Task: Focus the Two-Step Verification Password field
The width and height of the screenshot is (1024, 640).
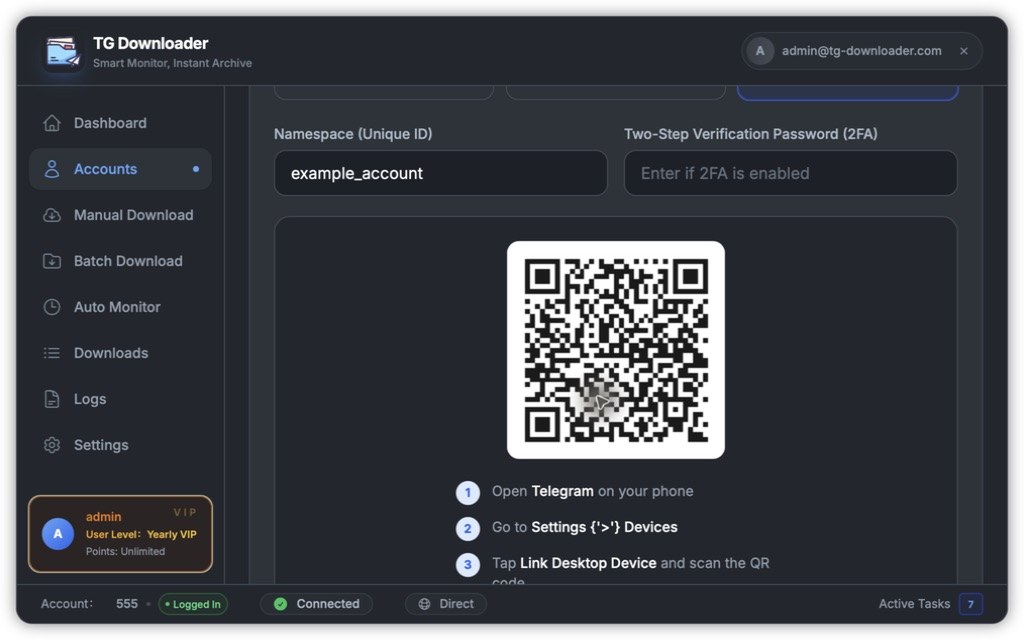Action: pos(791,173)
